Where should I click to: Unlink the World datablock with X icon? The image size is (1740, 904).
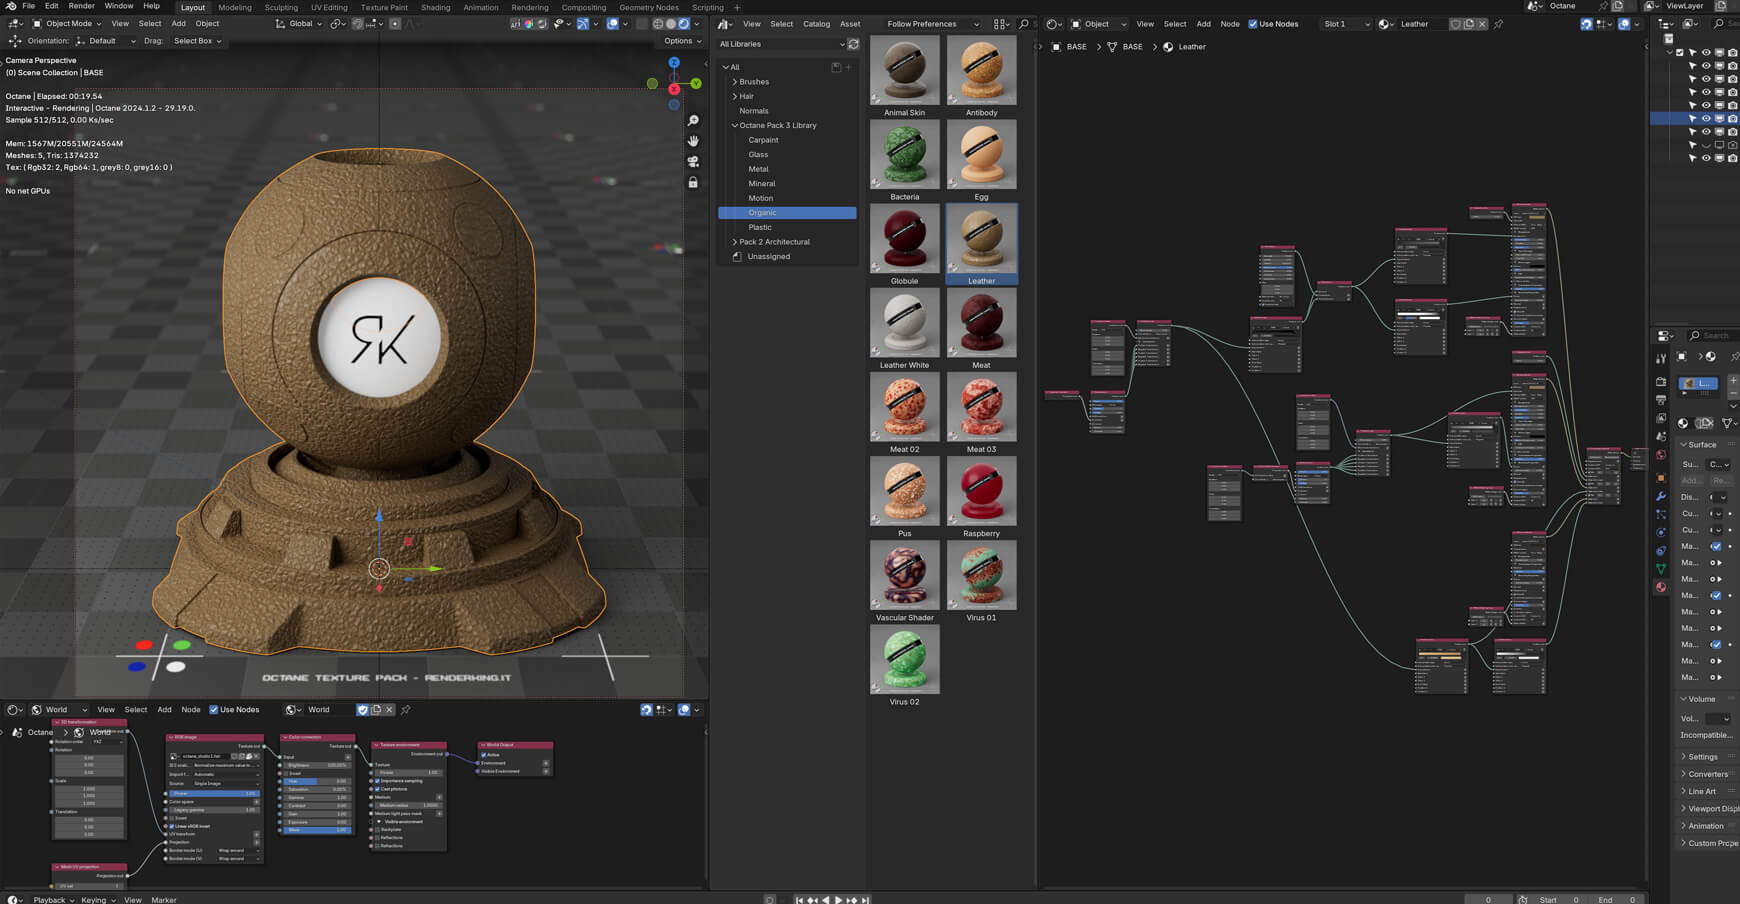(x=389, y=710)
